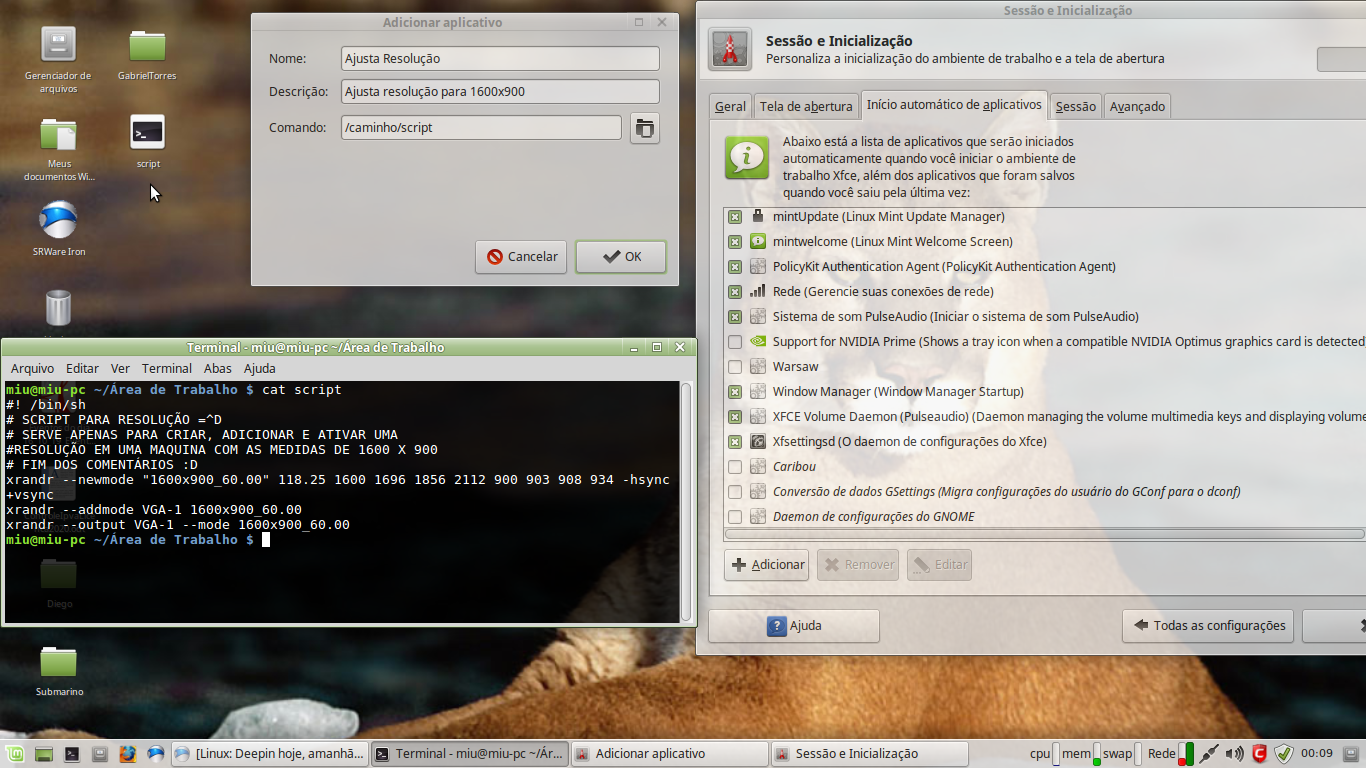This screenshot has height=768, width=1366.
Task: Open the GabrielTorres folder on desktop
Action: pyautogui.click(x=147, y=45)
